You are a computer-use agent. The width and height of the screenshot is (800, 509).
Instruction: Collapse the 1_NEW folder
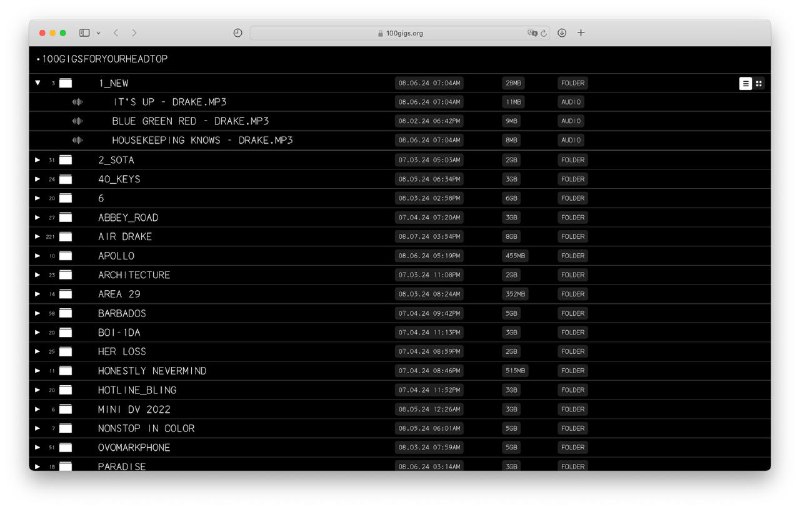(x=38, y=83)
